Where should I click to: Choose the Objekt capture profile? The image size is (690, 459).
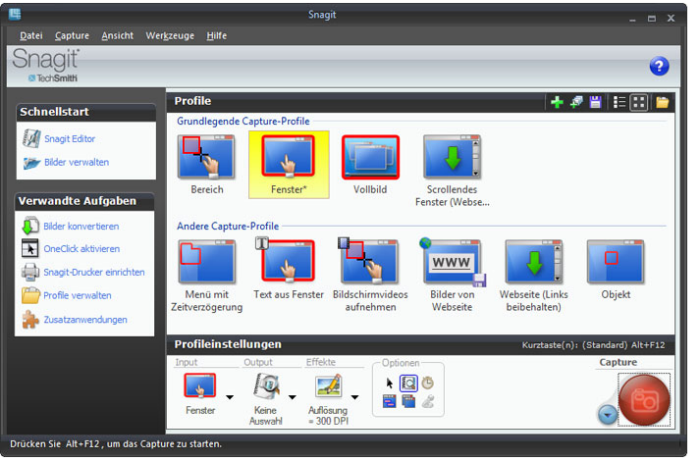615,269
